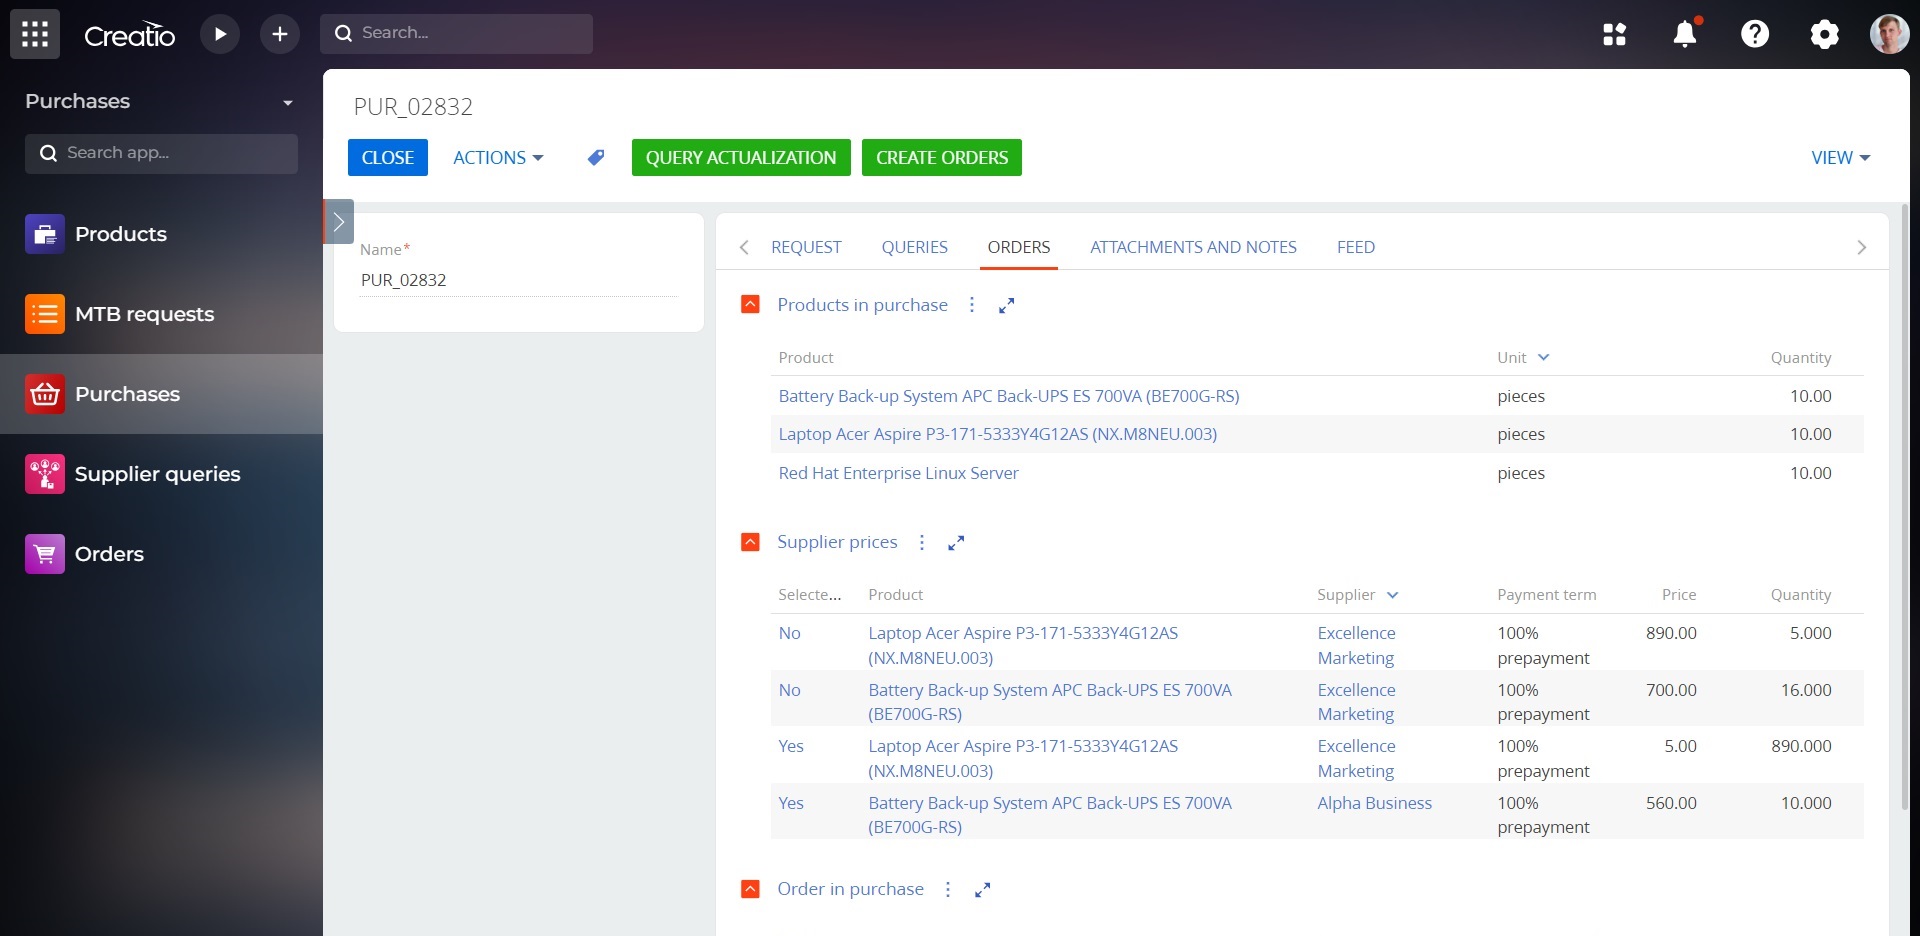Click the Search app field in sidebar
Viewport: 1920px width, 936px height.
coord(161,153)
